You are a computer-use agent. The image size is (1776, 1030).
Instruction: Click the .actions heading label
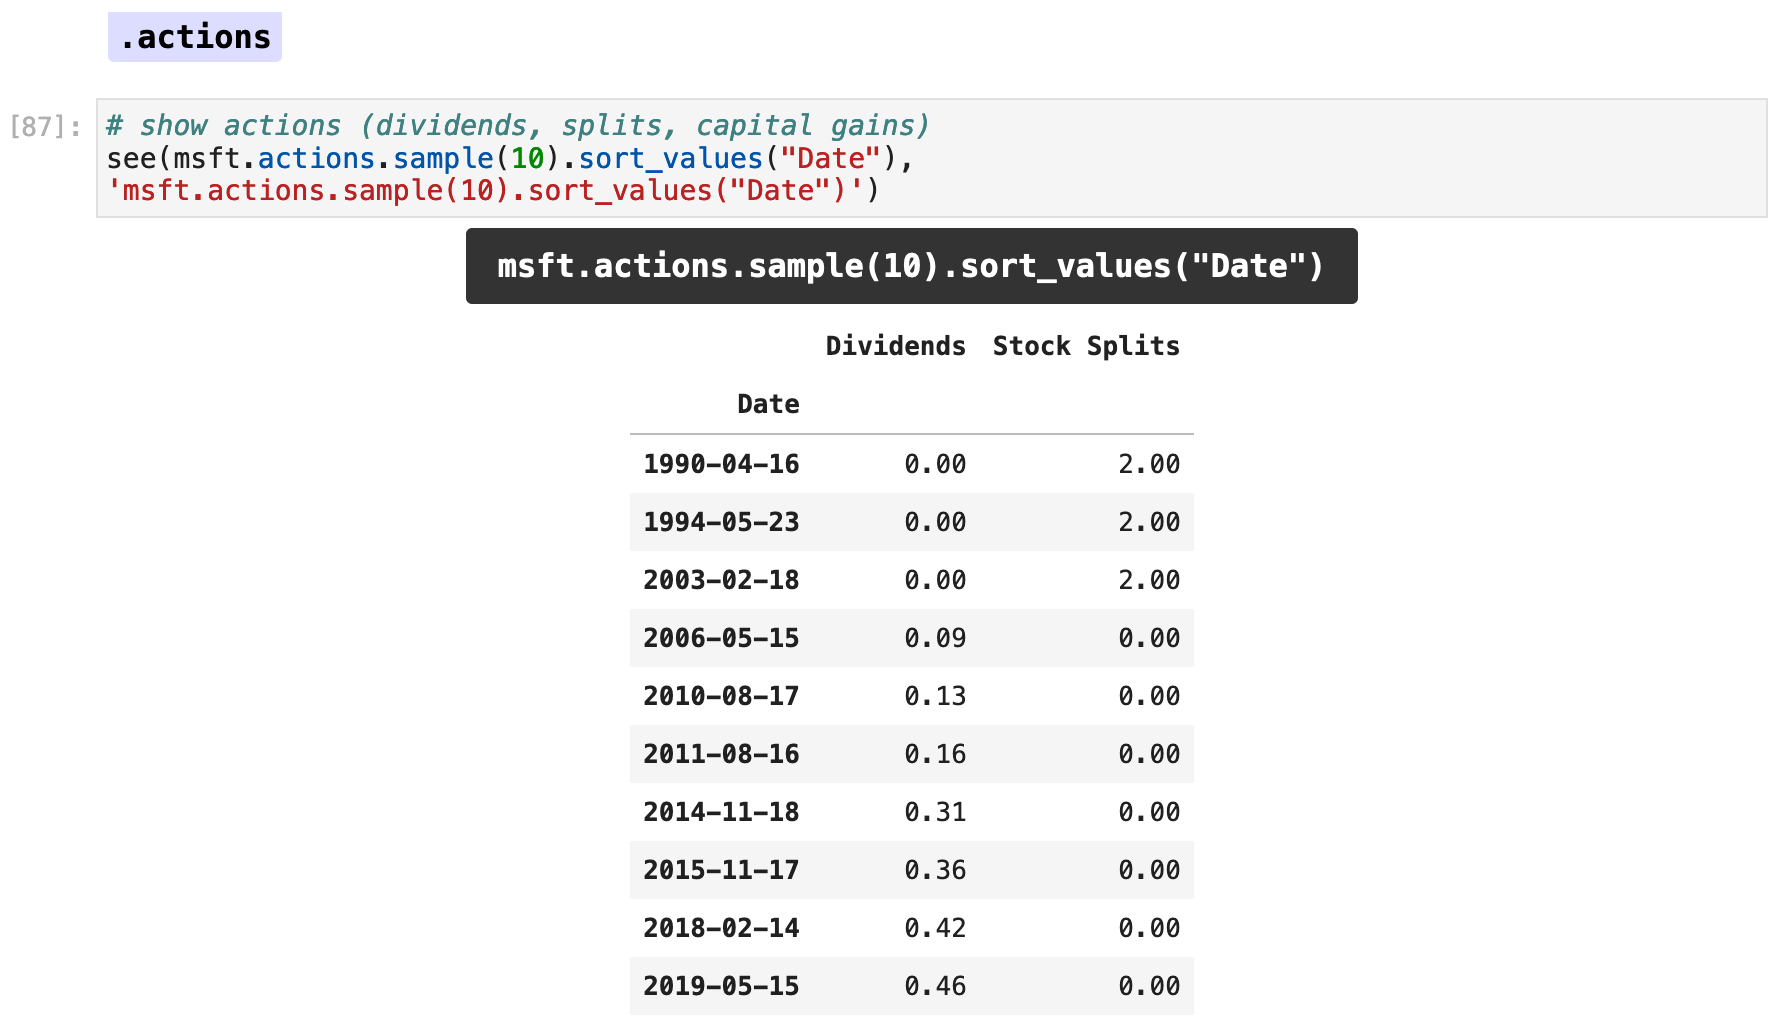195,37
